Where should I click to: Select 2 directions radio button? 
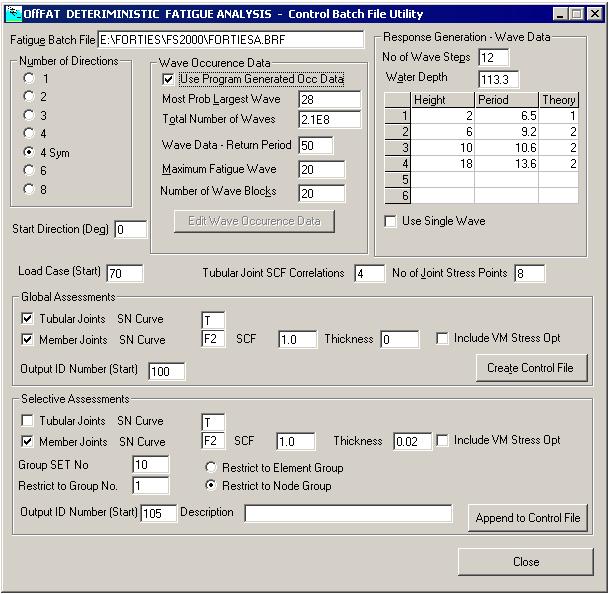tap(29, 96)
